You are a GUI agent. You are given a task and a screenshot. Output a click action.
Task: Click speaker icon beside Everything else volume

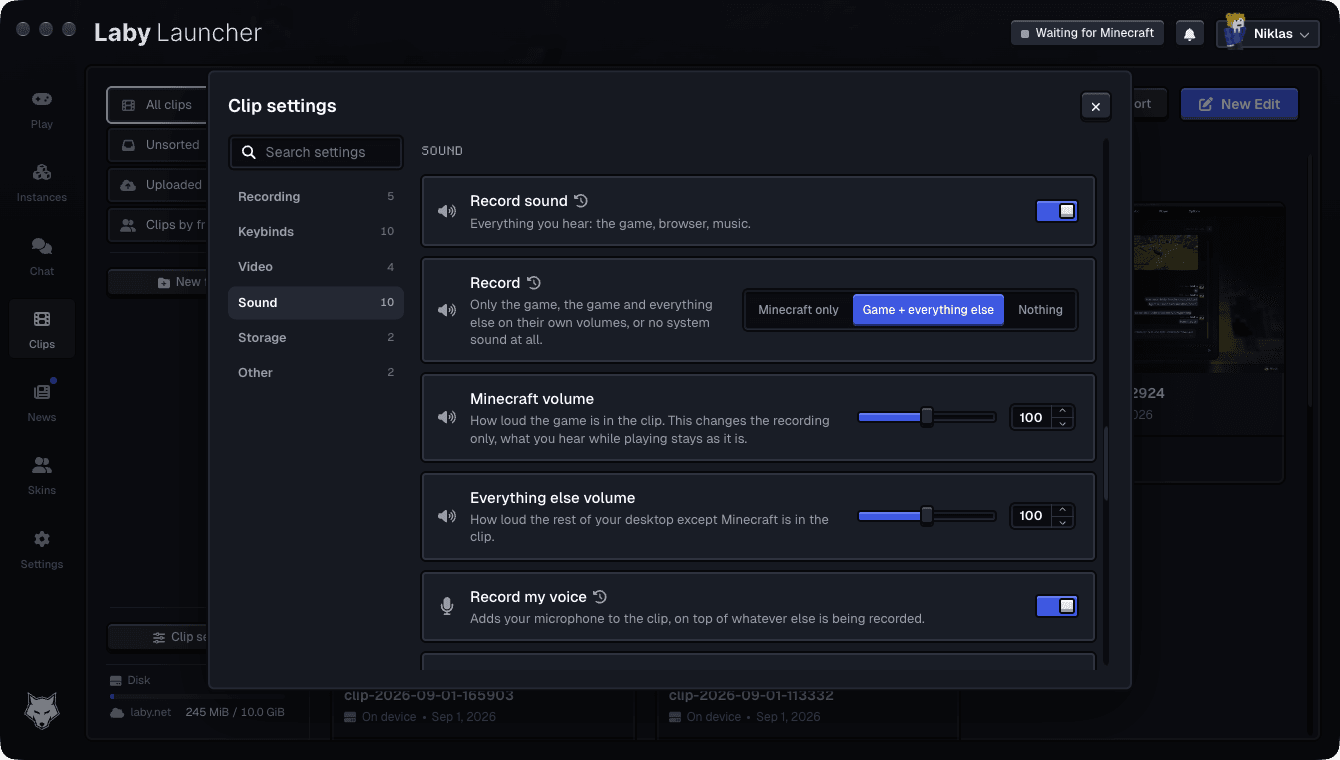[447, 516]
